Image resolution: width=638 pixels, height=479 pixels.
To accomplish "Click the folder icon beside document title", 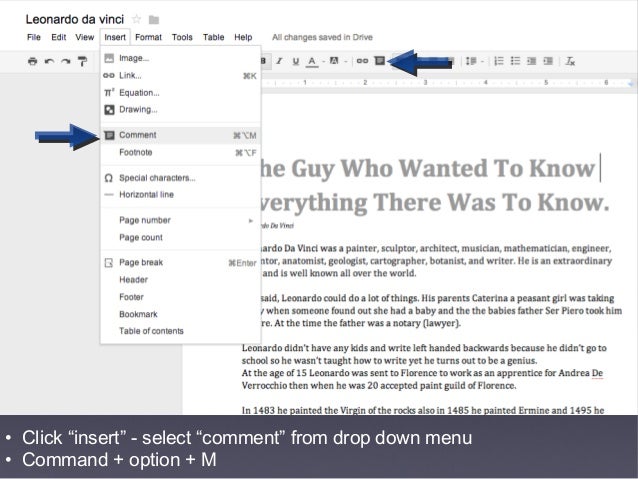I will coord(153,19).
